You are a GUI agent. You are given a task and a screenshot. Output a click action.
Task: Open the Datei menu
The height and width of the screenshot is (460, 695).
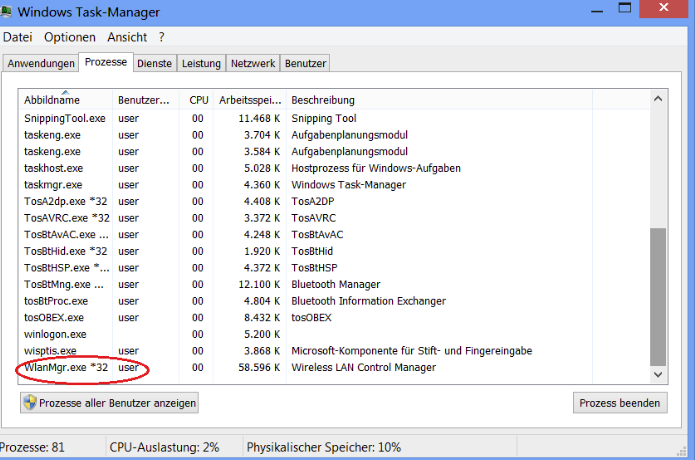pyautogui.click(x=18, y=37)
